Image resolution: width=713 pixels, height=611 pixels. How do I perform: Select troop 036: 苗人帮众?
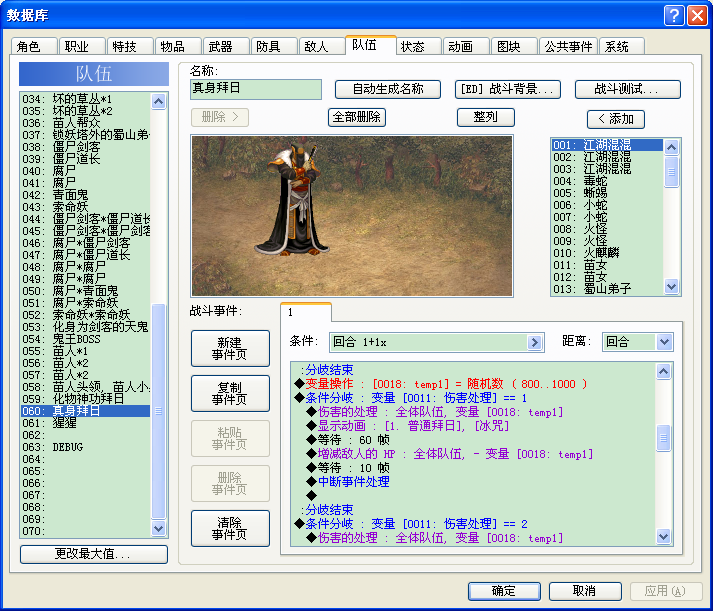tap(85, 123)
